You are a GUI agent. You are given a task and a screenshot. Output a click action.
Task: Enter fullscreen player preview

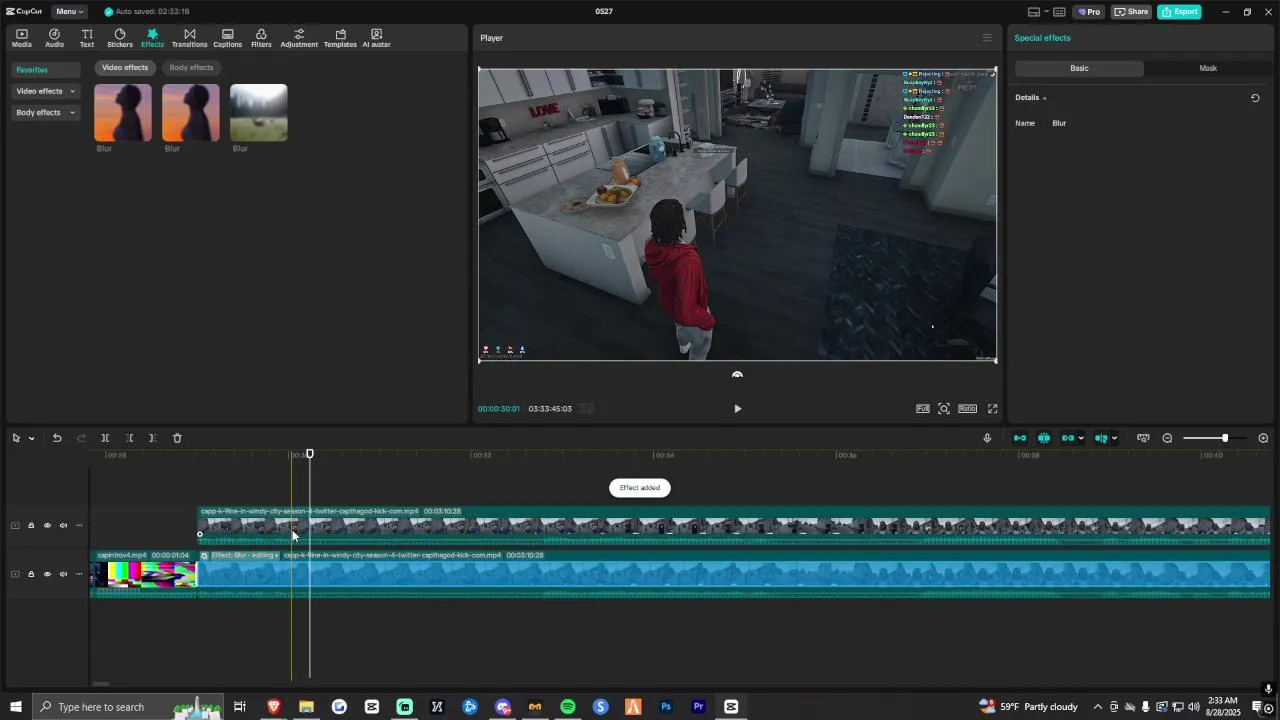pos(993,409)
